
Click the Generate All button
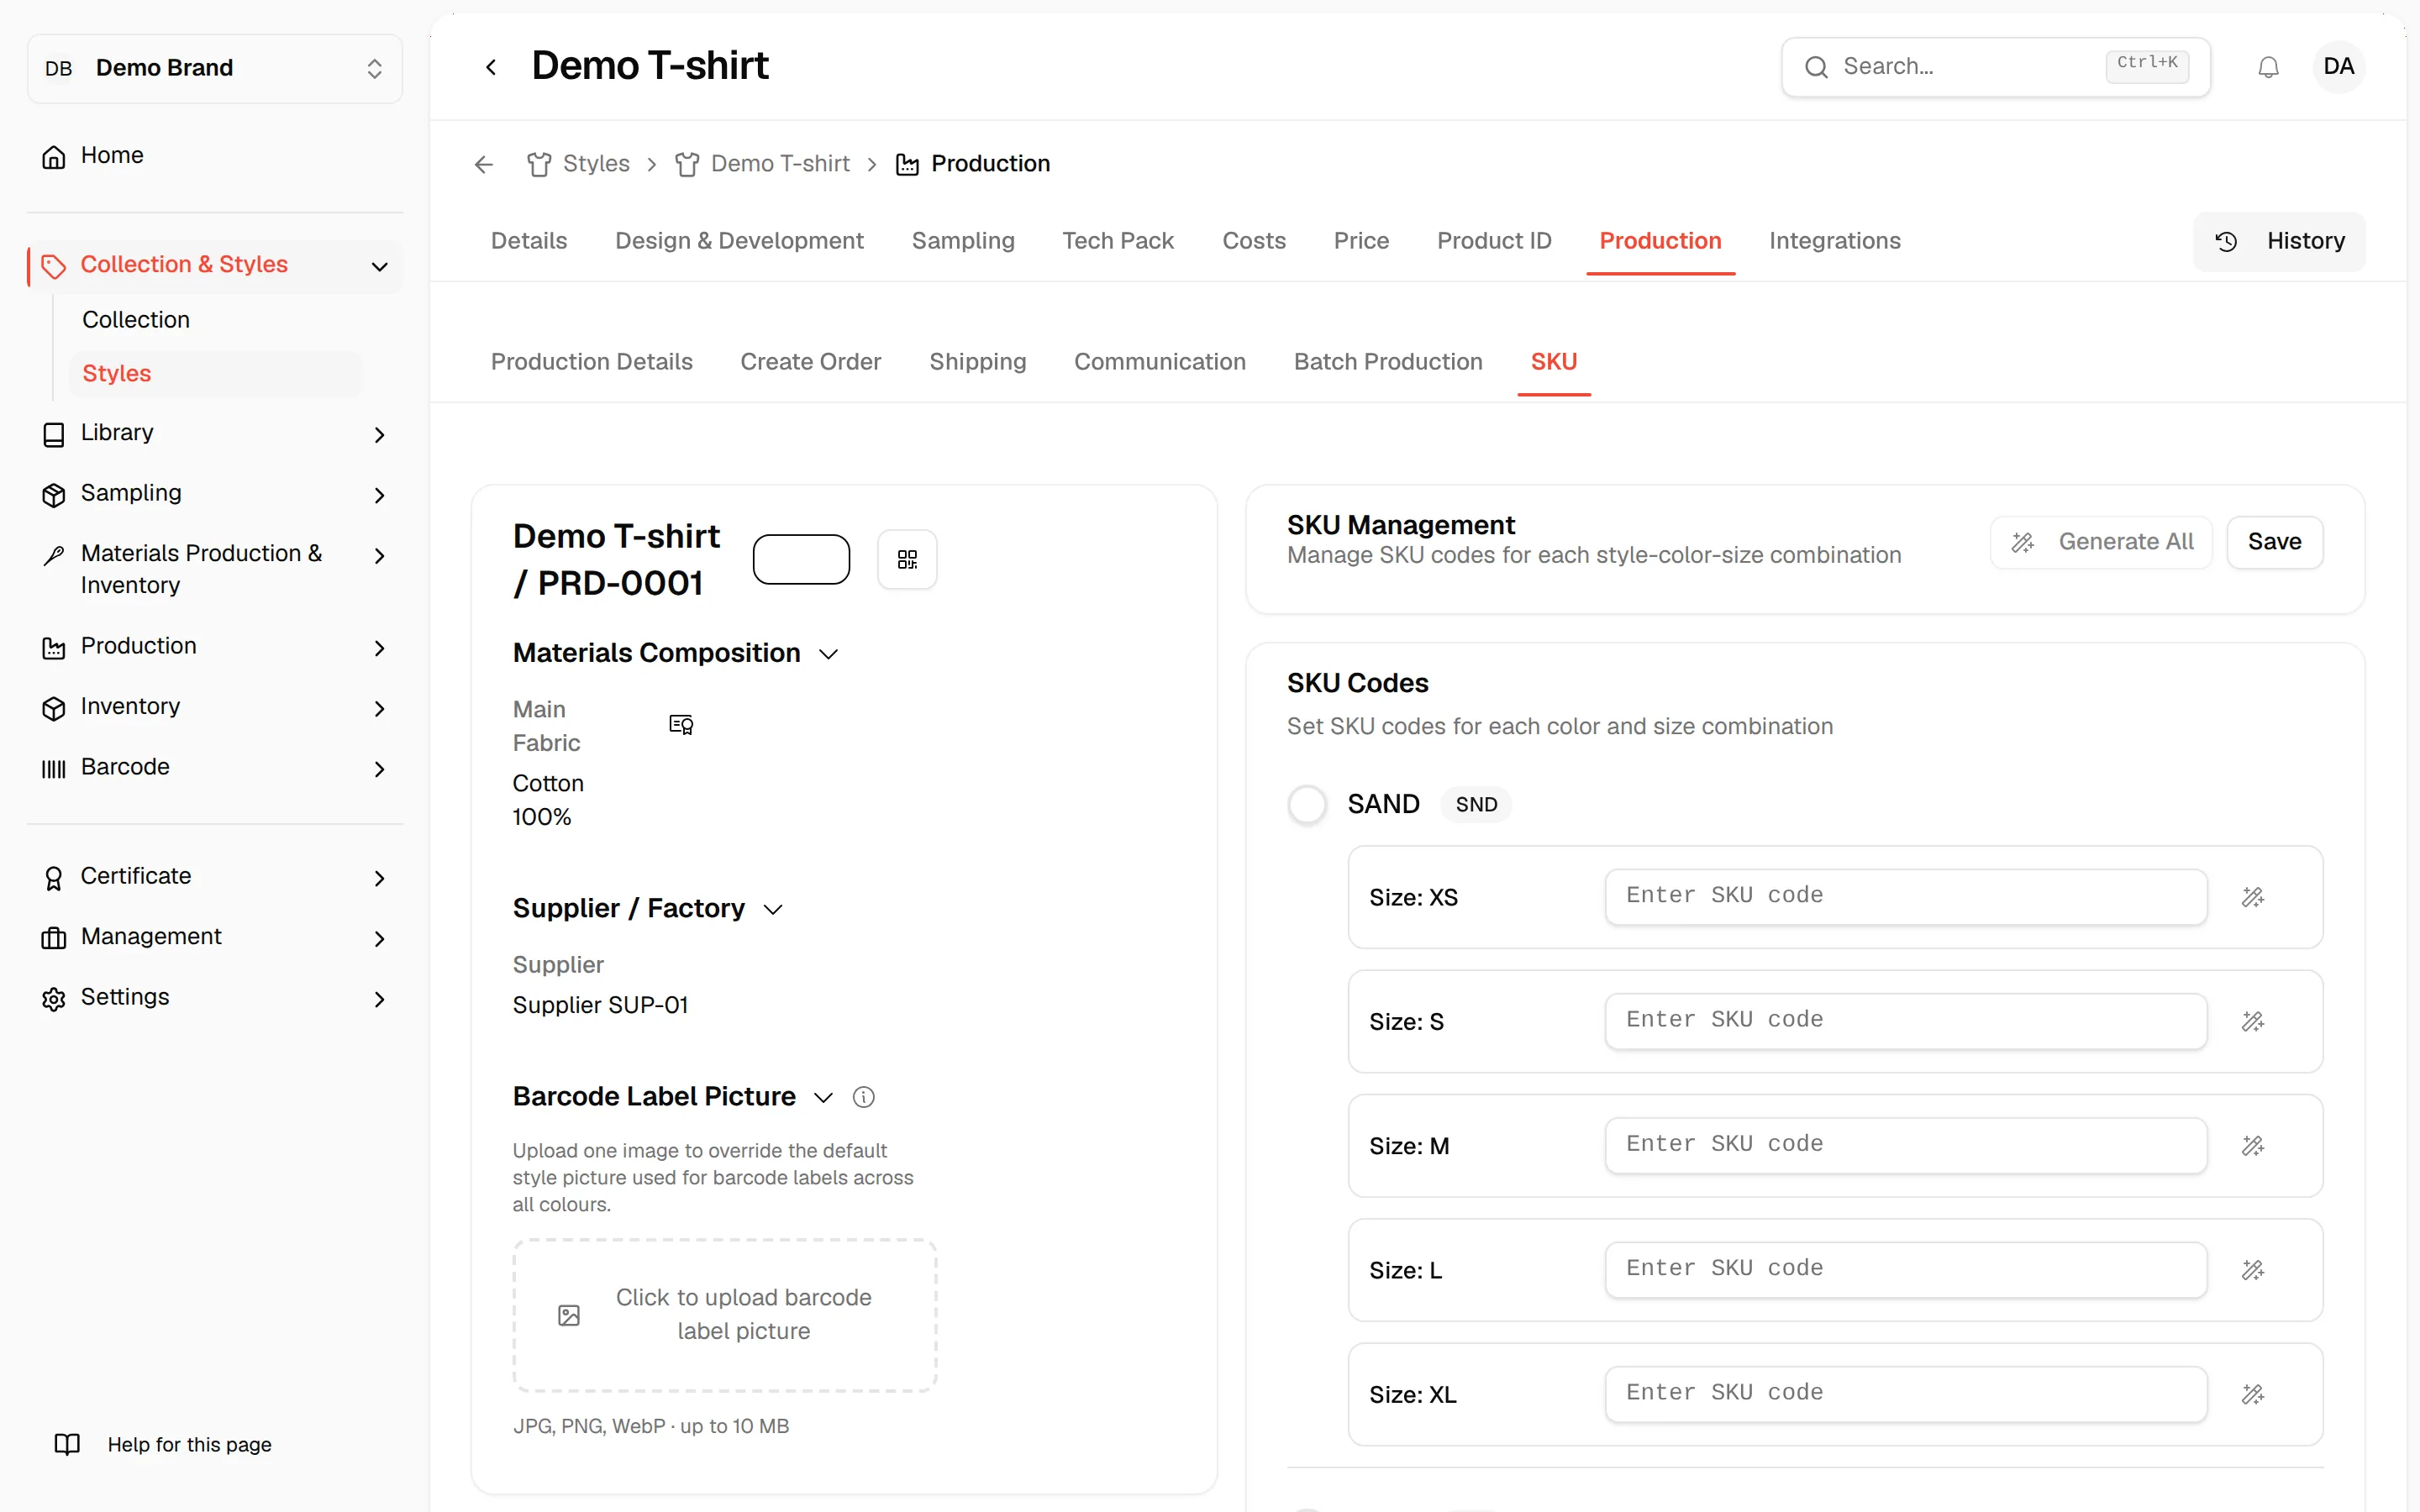pos(2102,542)
